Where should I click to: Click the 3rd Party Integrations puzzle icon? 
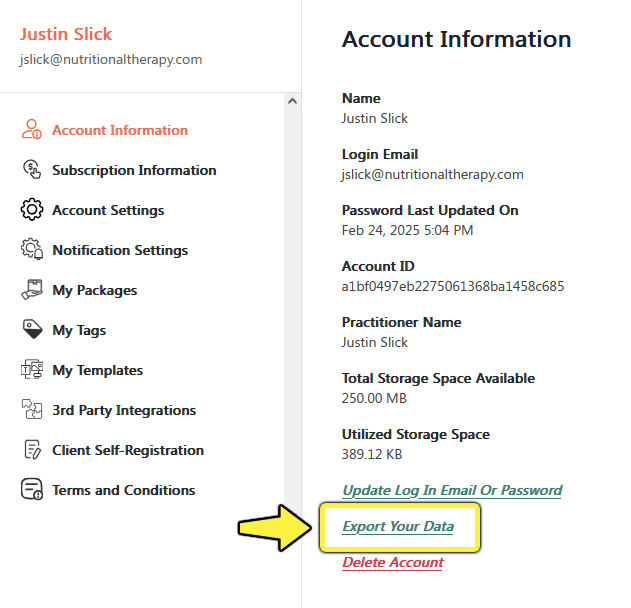[31, 409]
